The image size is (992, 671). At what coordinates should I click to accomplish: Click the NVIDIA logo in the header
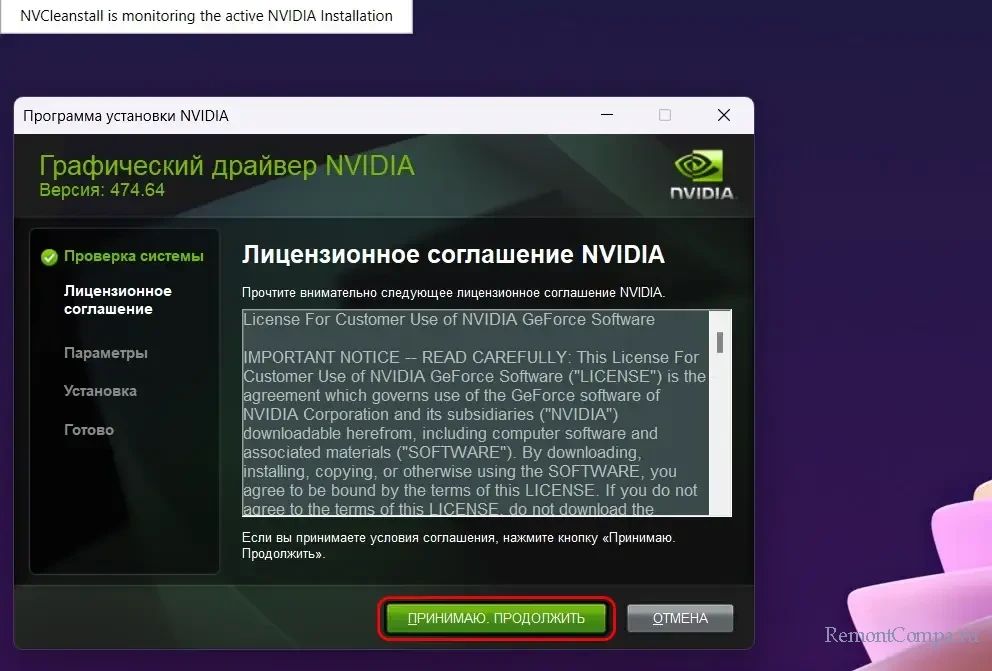[x=702, y=175]
